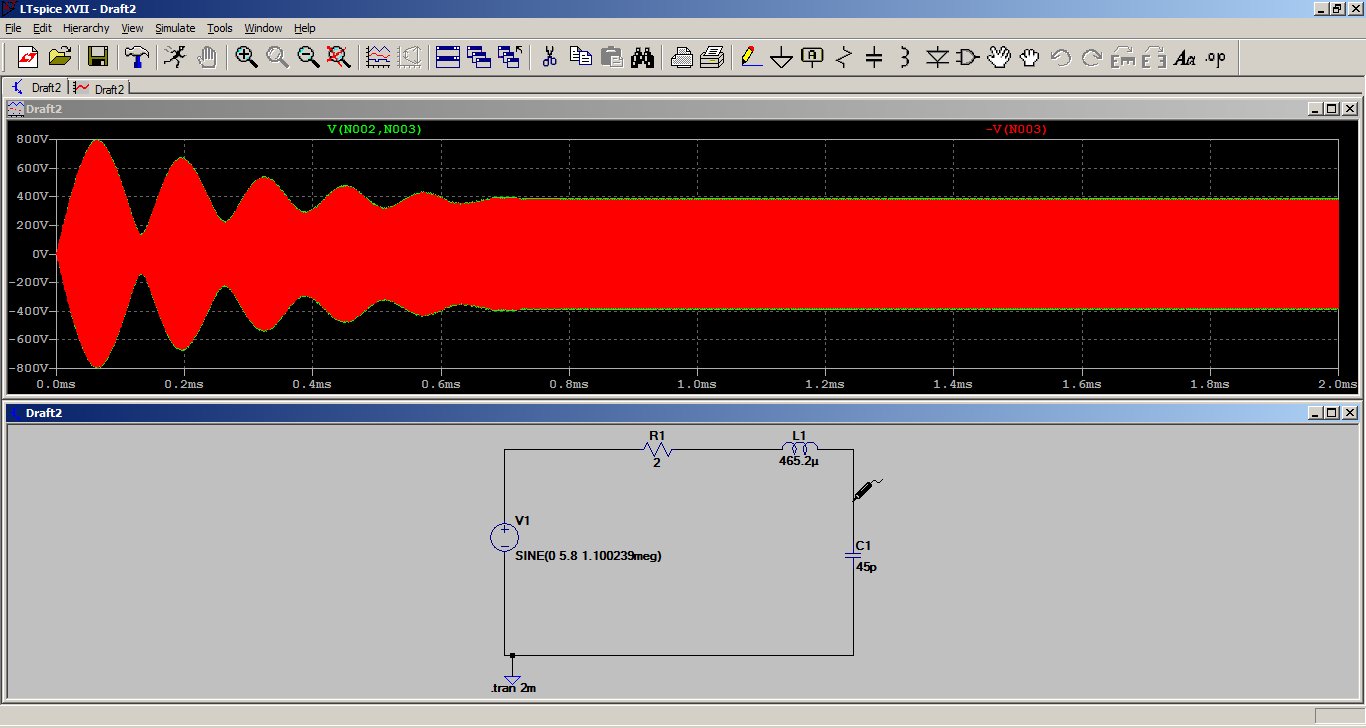Click the Zoom In magnifier icon
Viewport: 1366px width, 728px height.
point(246,57)
